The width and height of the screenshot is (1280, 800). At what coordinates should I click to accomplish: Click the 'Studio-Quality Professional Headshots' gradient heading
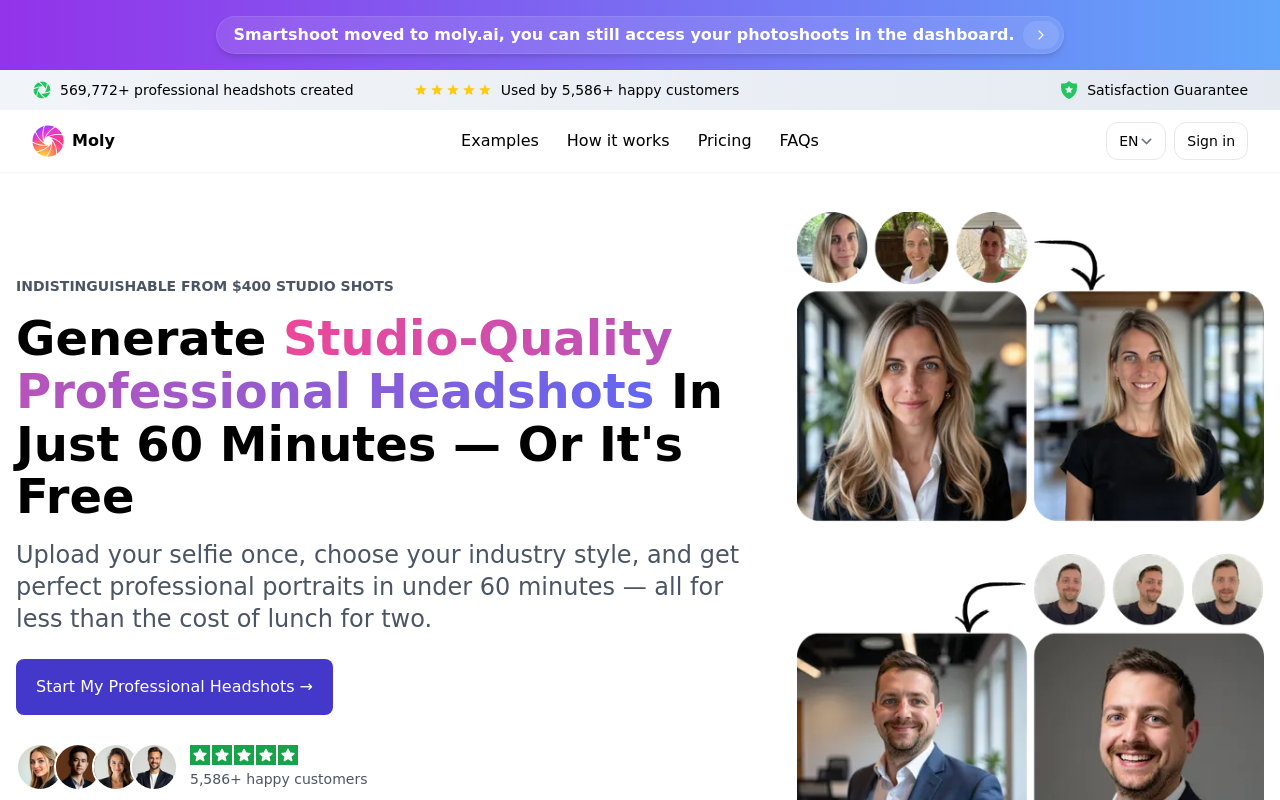tap(345, 365)
